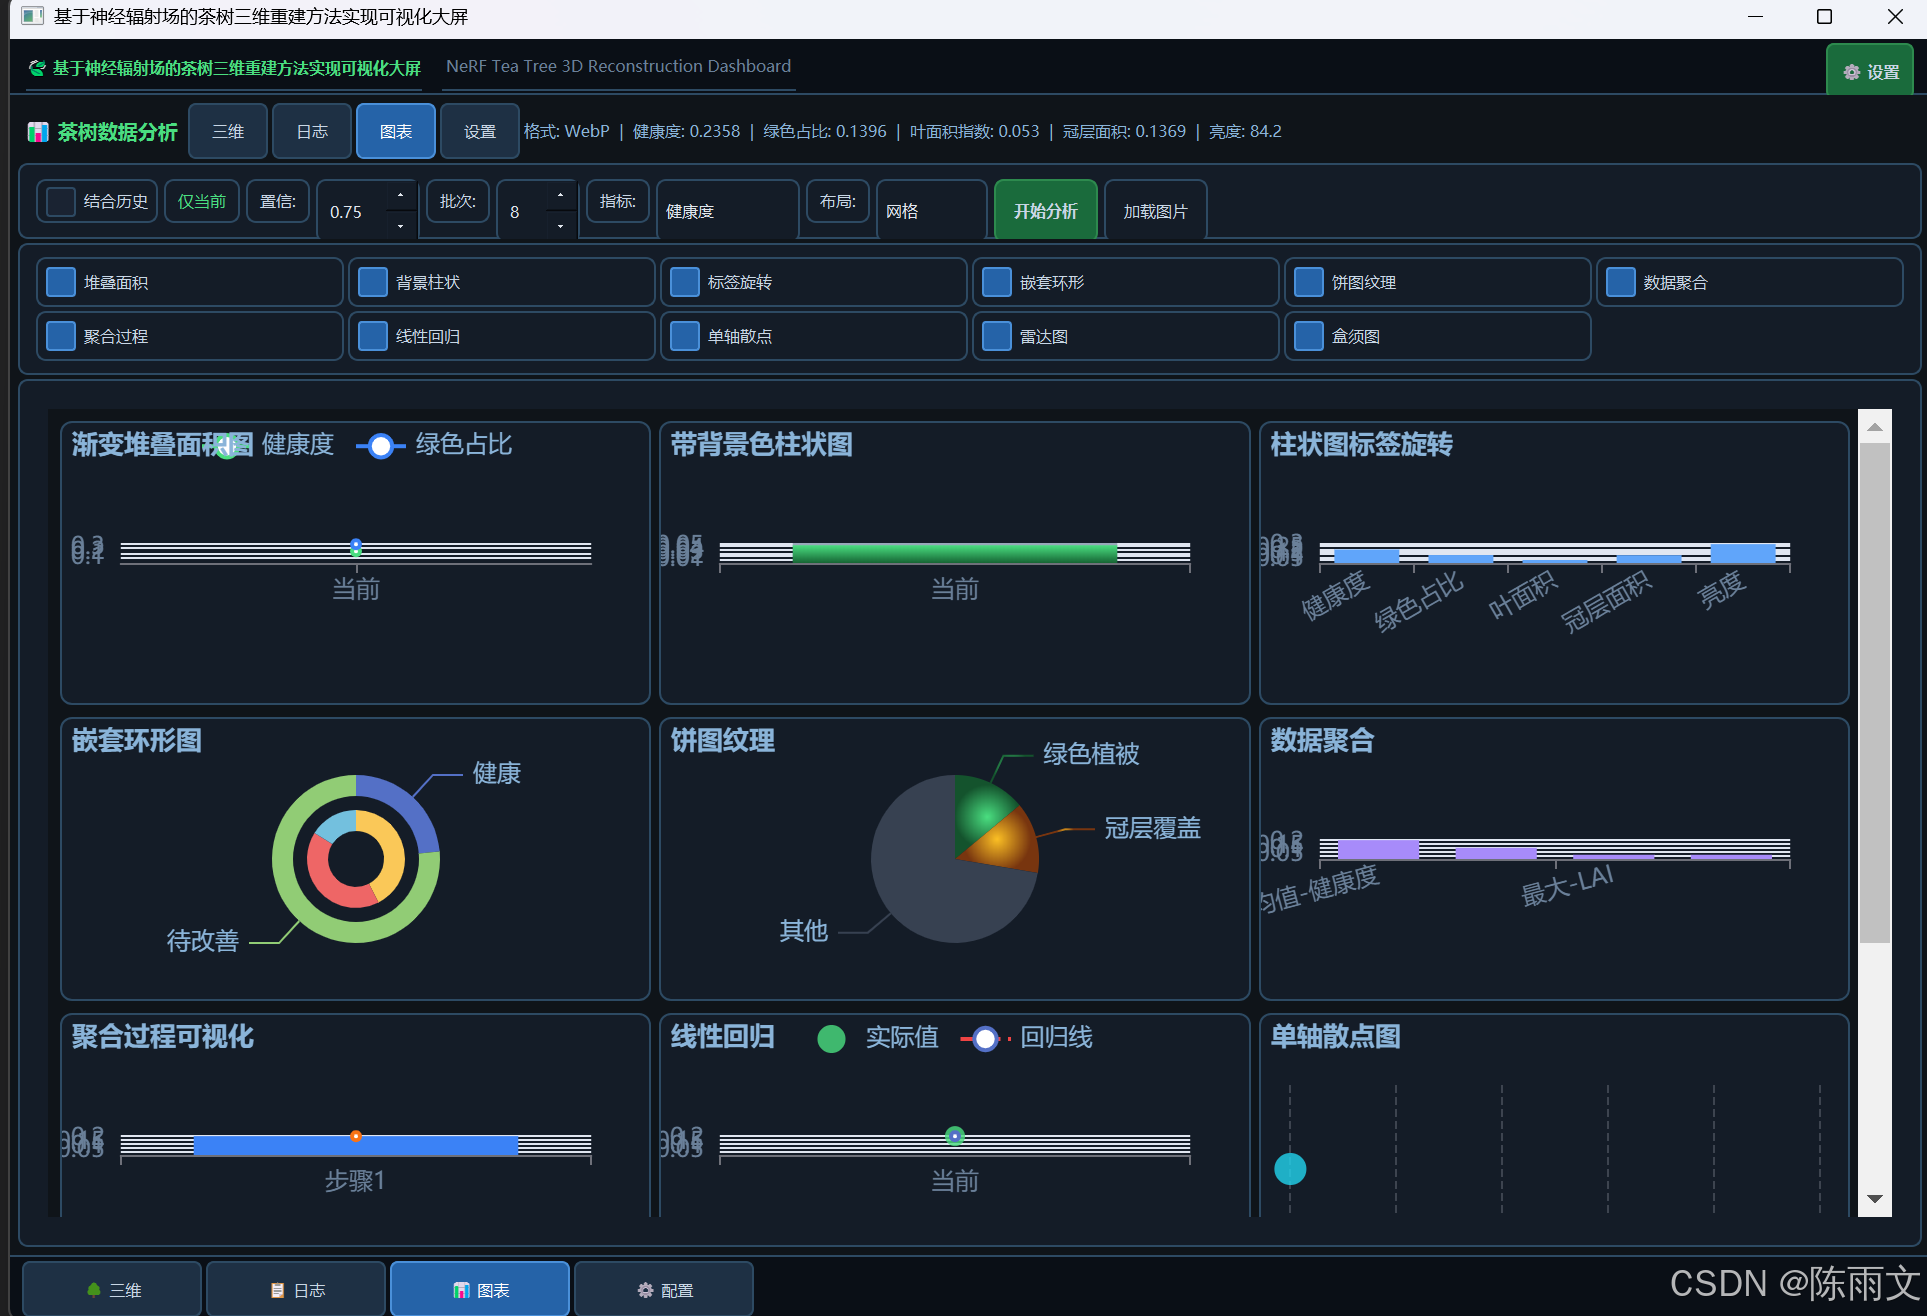Click the 格式: WebP status text
The image size is (1927, 1316).
tap(567, 131)
